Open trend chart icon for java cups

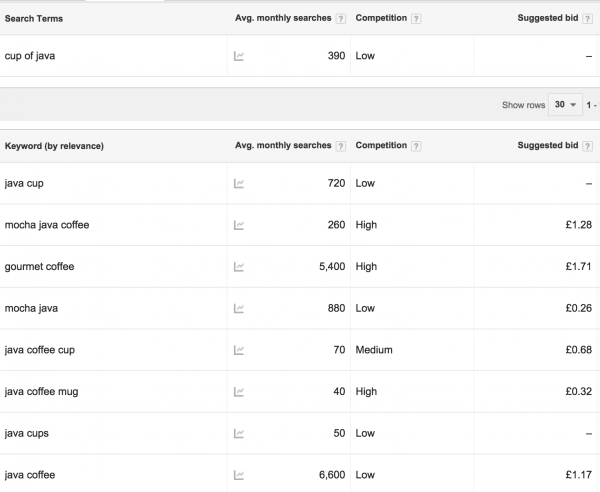pyautogui.click(x=239, y=434)
